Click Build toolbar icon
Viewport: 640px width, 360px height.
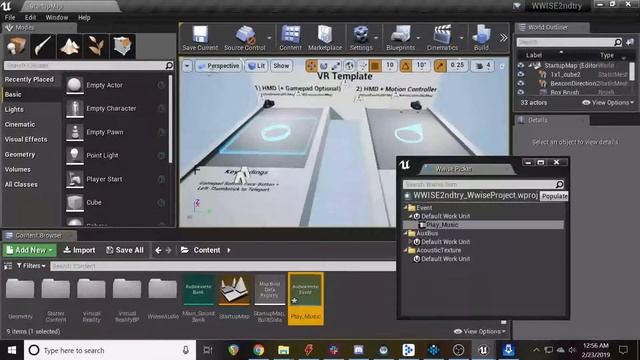481,38
